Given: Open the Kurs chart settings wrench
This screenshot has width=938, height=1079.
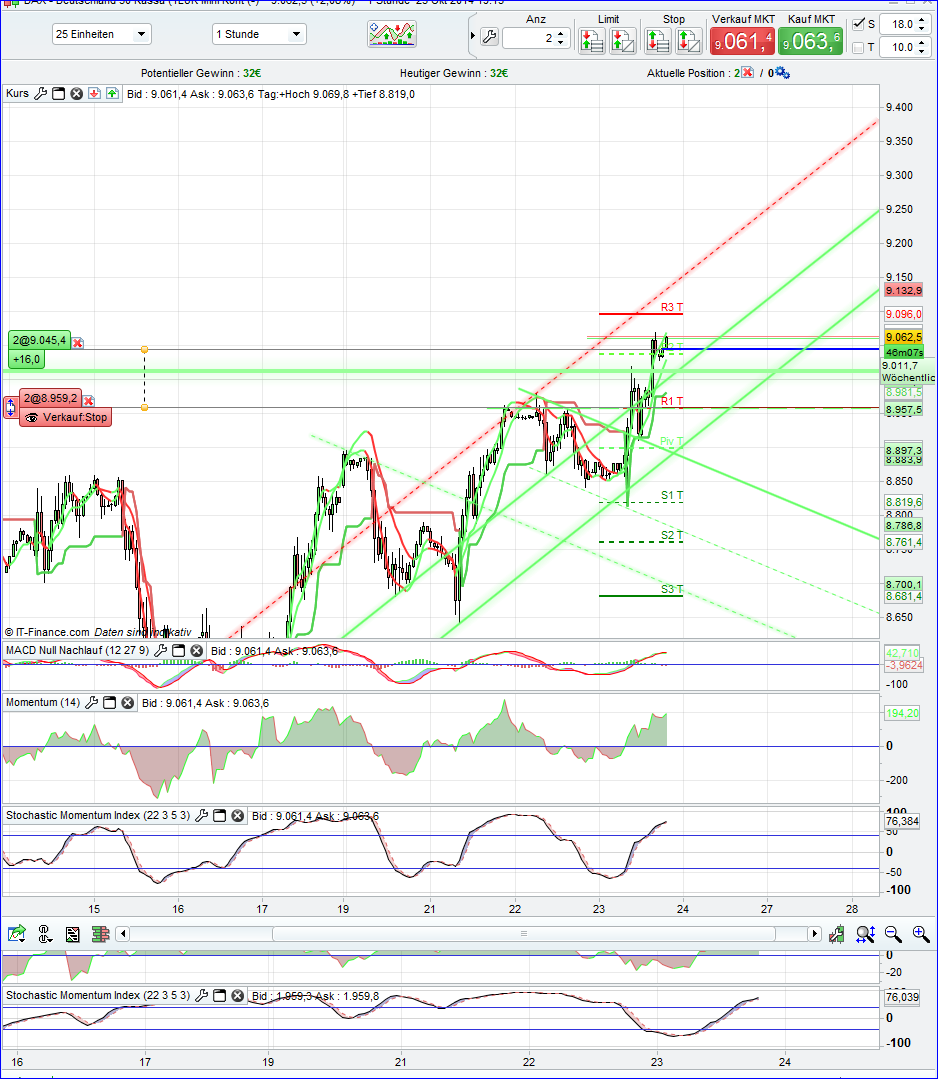Looking at the screenshot, I should [41, 95].
